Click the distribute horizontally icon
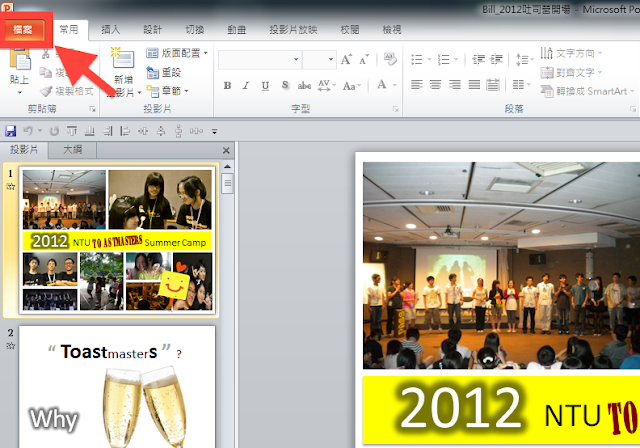The width and height of the screenshot is (640, 448). point(196,131)
